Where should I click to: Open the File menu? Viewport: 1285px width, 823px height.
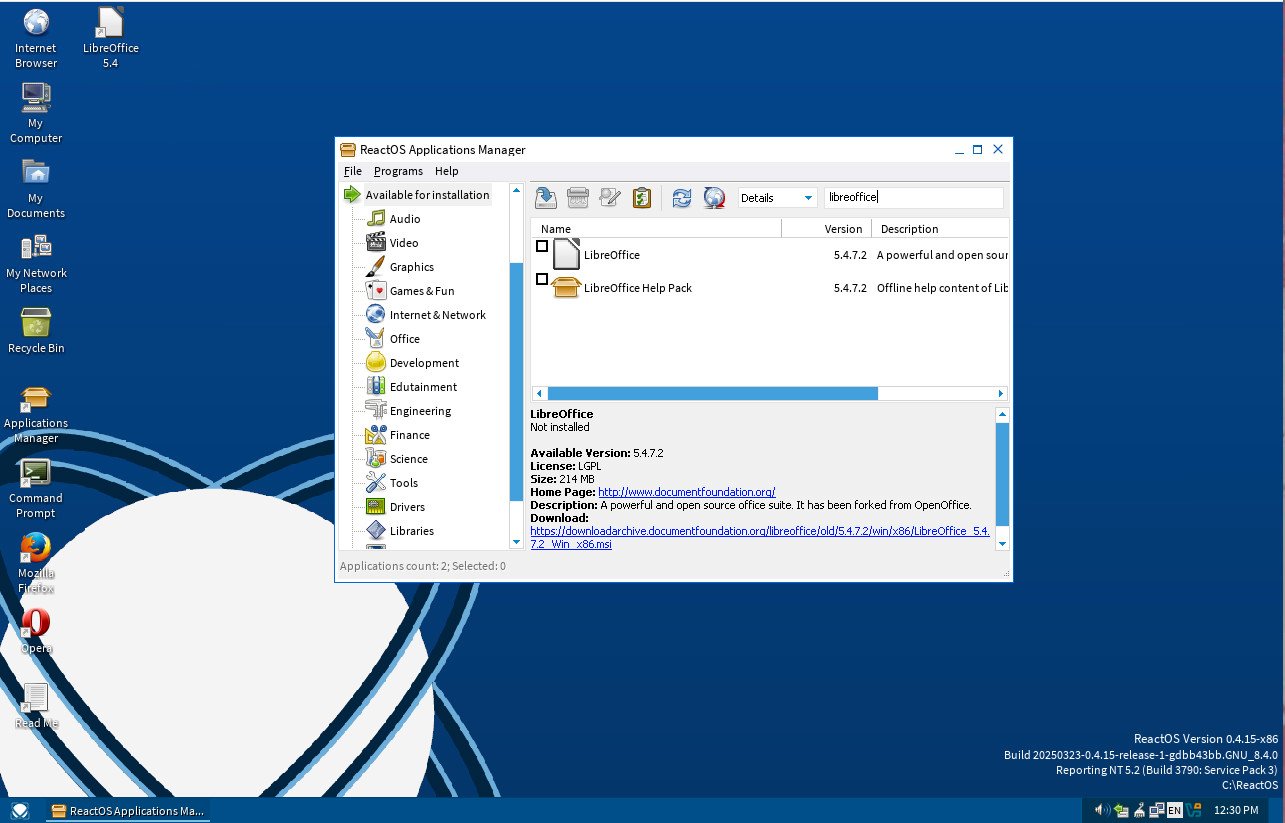point(352,171)
